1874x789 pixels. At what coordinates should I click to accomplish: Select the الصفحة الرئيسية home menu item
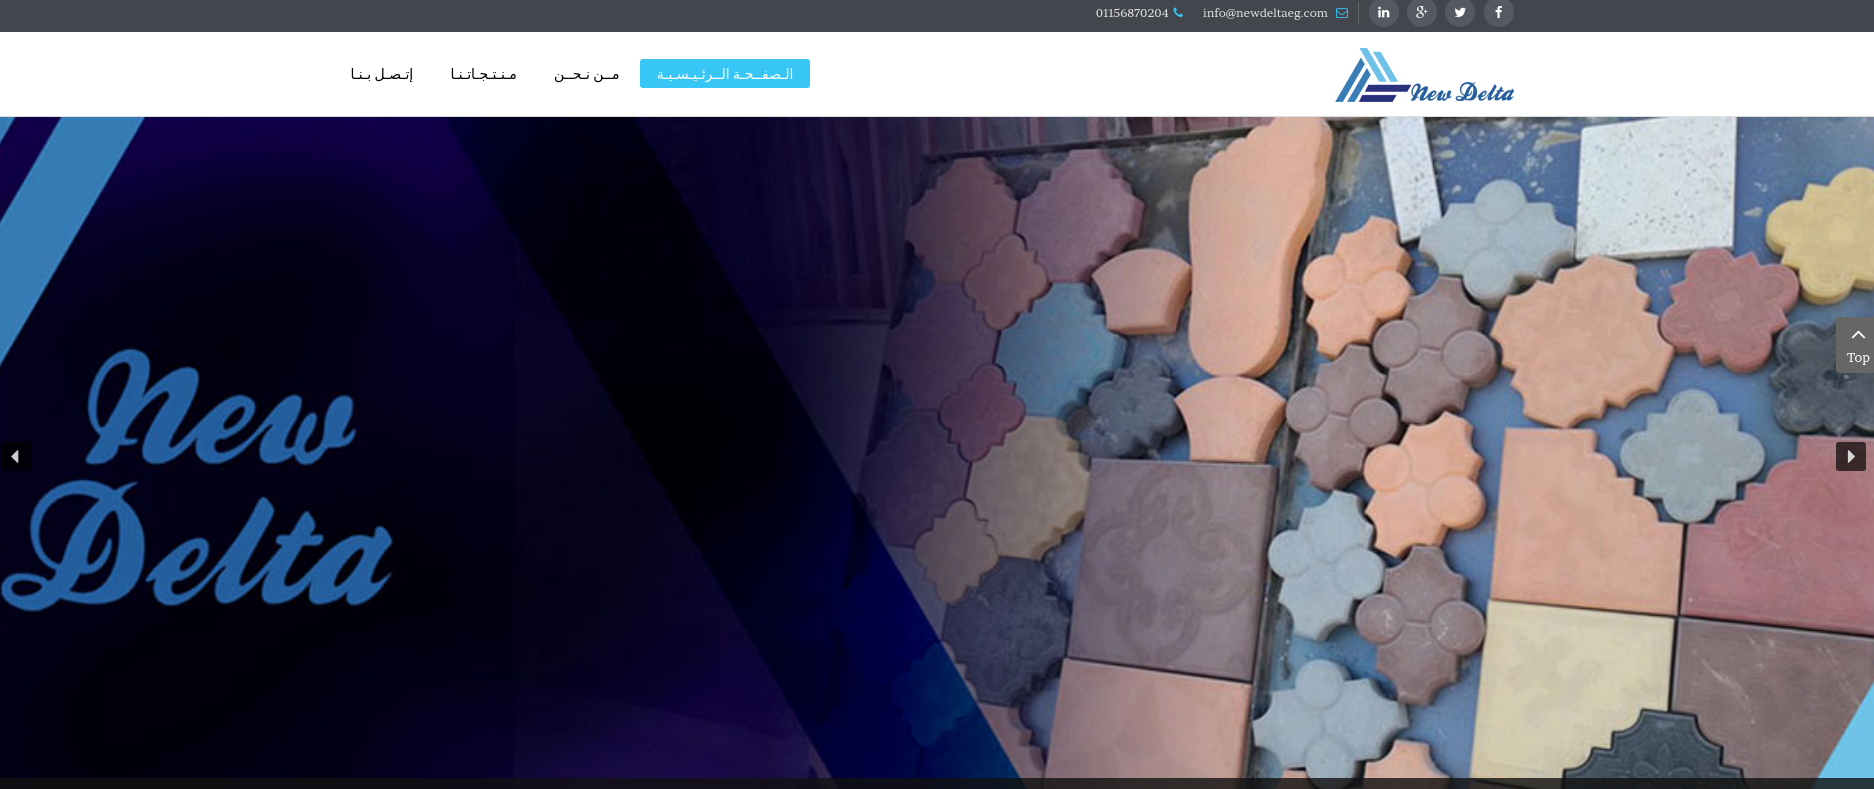[725, 74]
